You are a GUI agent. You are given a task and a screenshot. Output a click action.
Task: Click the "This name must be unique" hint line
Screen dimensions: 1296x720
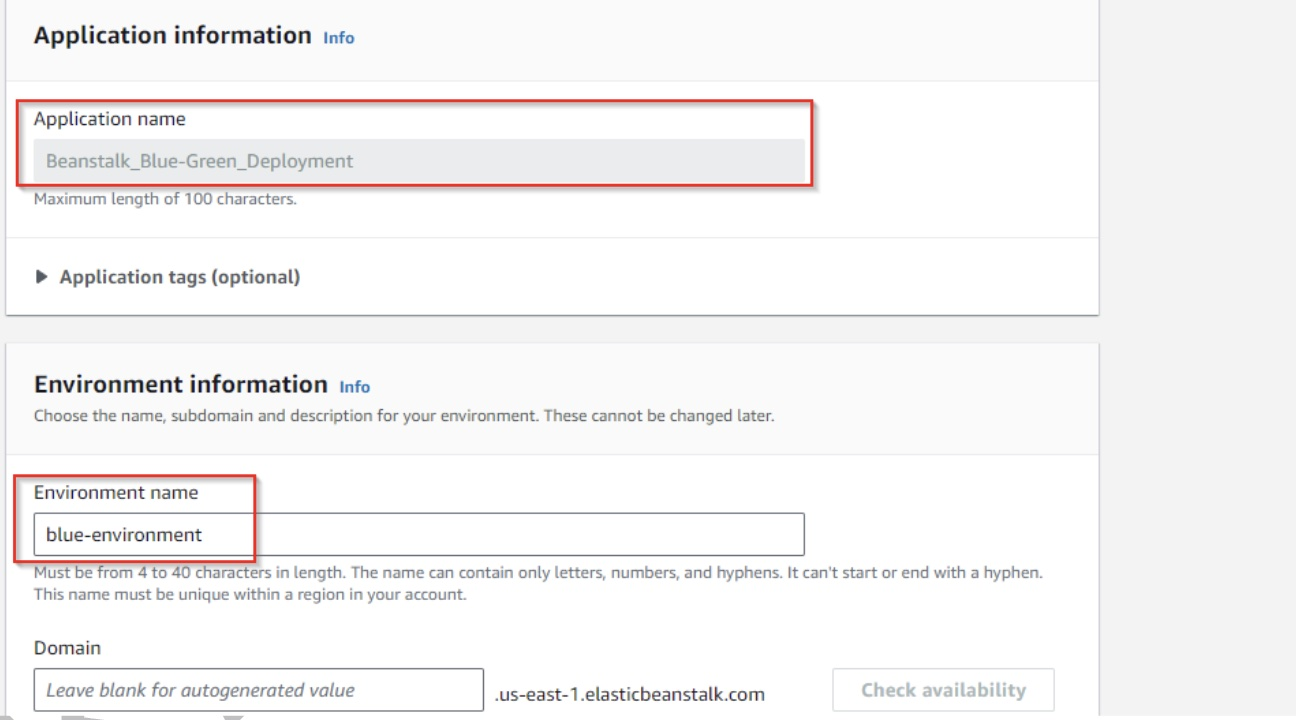point(250,595)
